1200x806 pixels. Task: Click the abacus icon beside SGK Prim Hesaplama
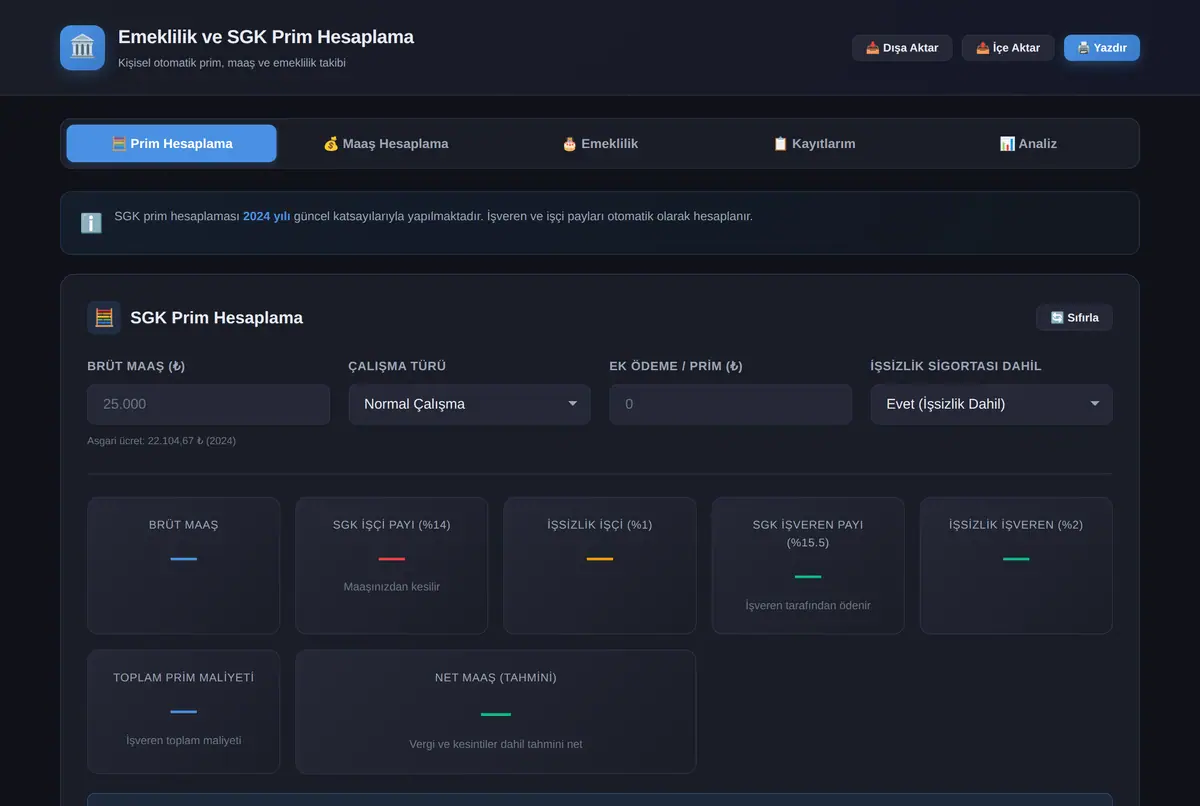tap(104, 318)
